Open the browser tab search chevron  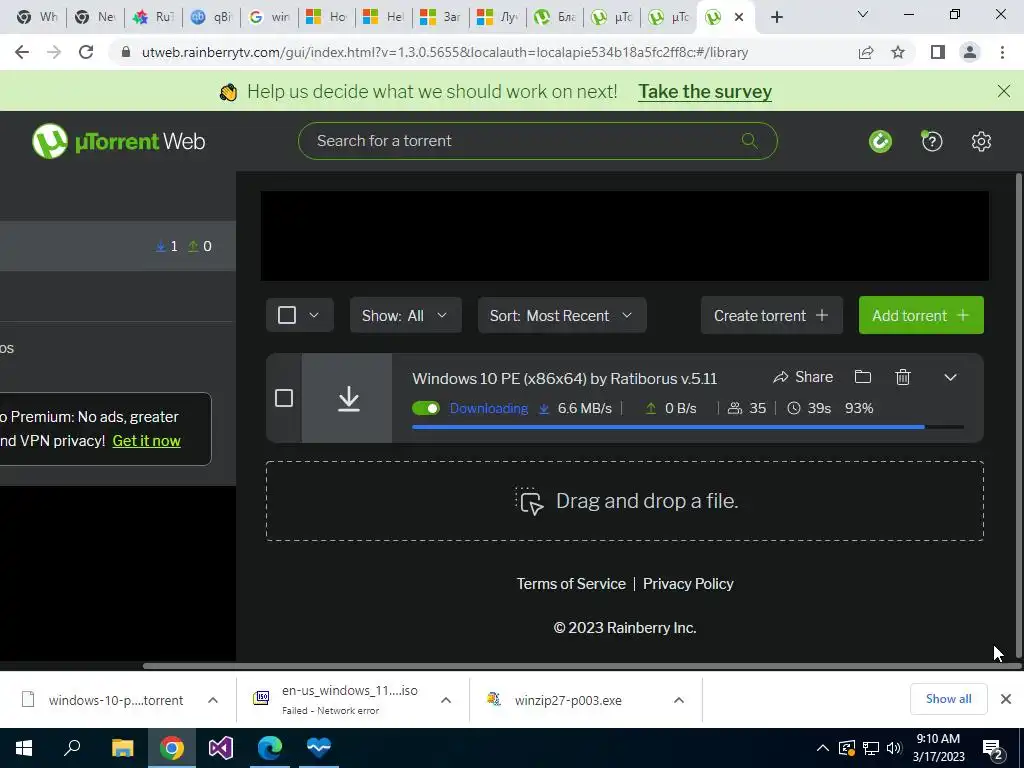point(863,14)
